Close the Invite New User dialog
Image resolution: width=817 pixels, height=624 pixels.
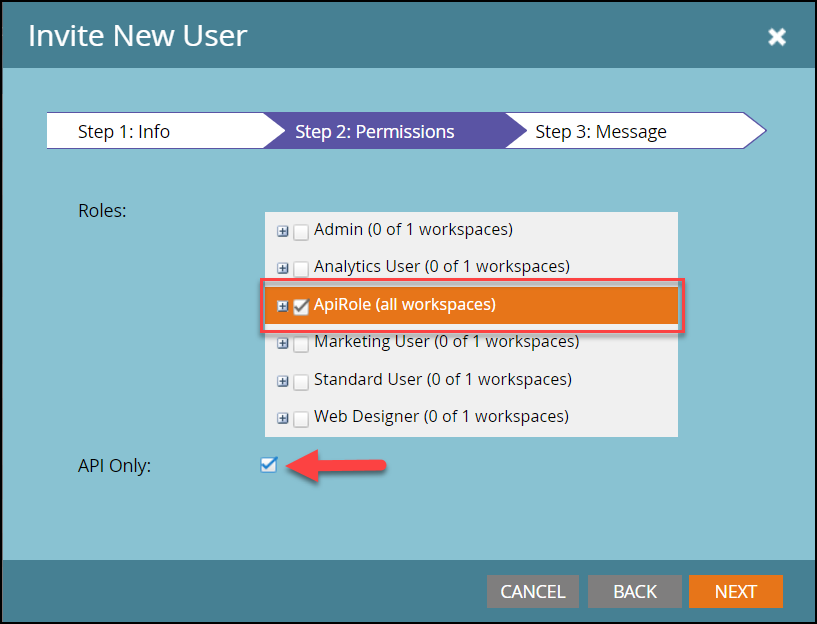tap(776, 38)
